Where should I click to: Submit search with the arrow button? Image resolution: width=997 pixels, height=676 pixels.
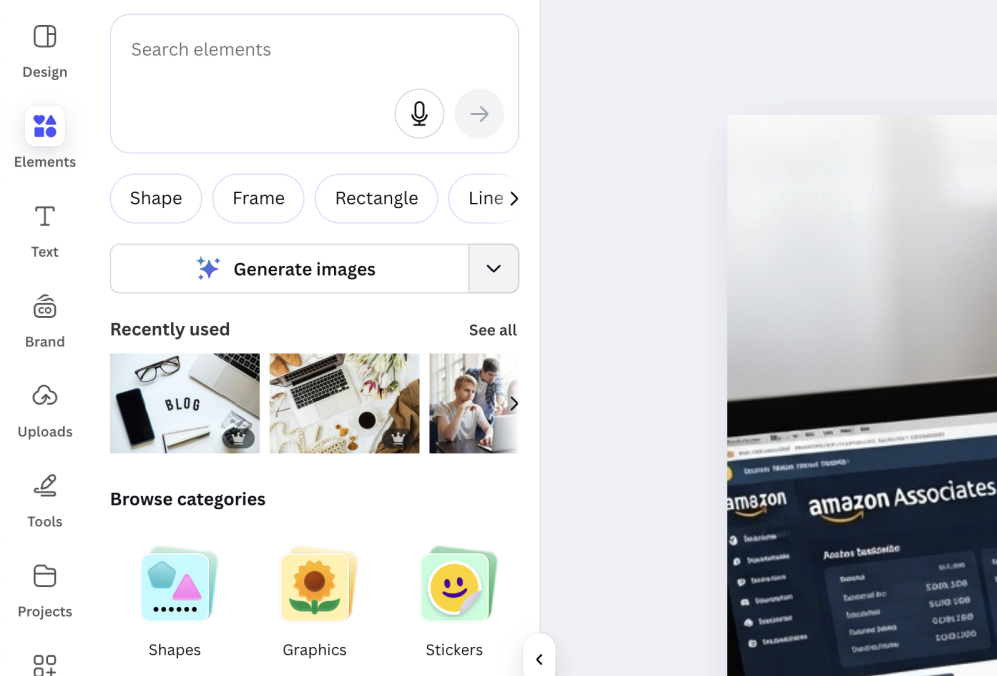pyautogui.click(x=479, y=114)
